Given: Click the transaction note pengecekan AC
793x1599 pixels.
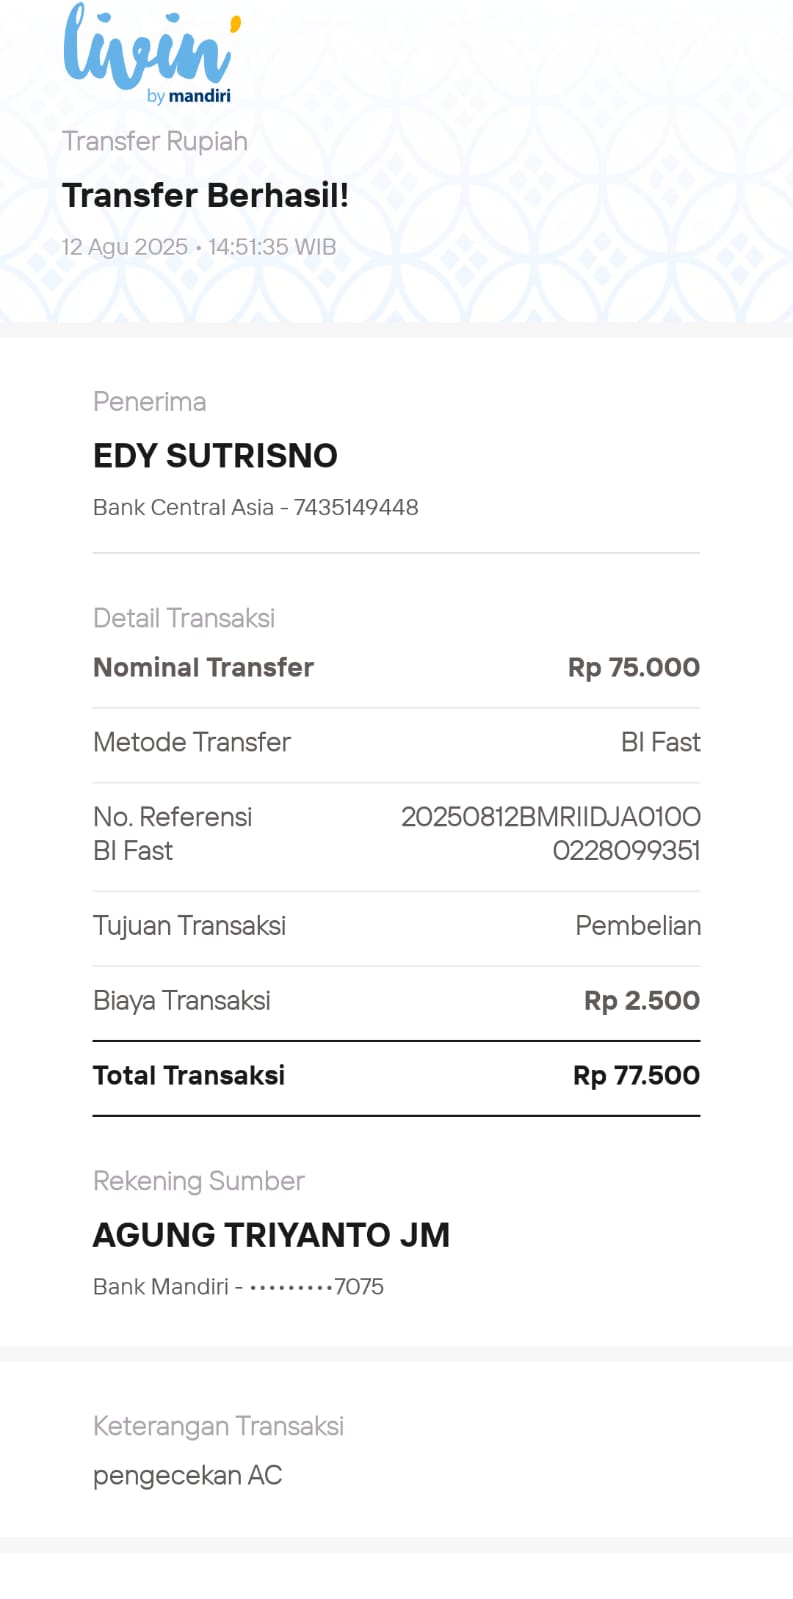Looking at the screenshot, I should [187, 1475].
